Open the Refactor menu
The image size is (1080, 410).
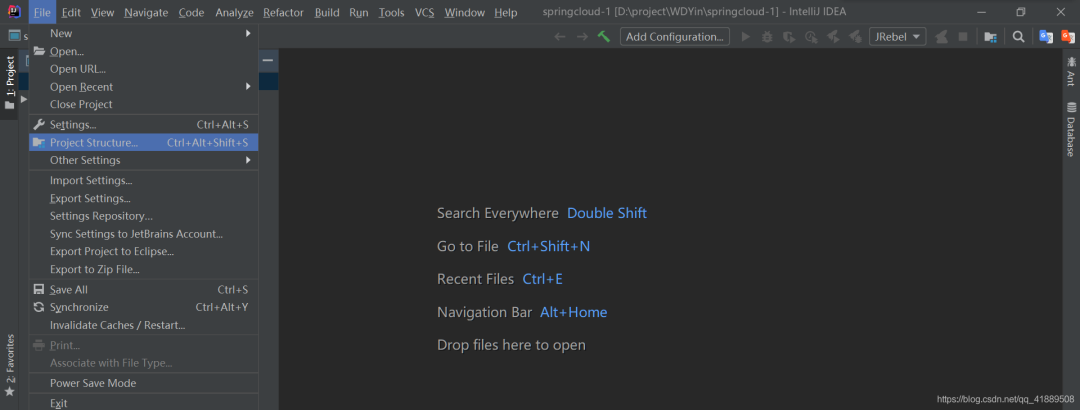[x=283, y=12]
